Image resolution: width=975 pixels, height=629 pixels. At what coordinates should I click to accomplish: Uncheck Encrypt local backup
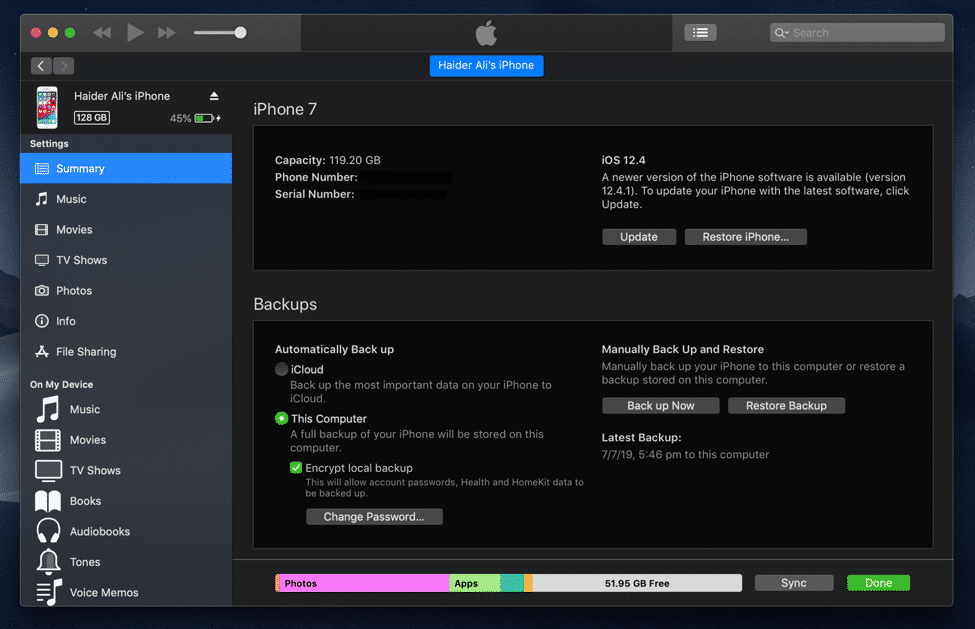click(x=294, y=467)
